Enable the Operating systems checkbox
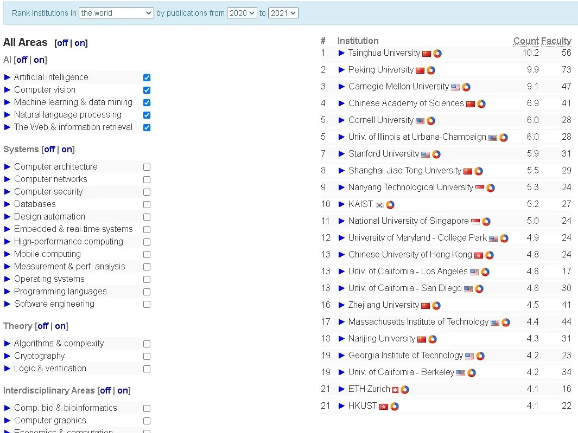This screenshot has width=578, height=433. pos(147,279)
